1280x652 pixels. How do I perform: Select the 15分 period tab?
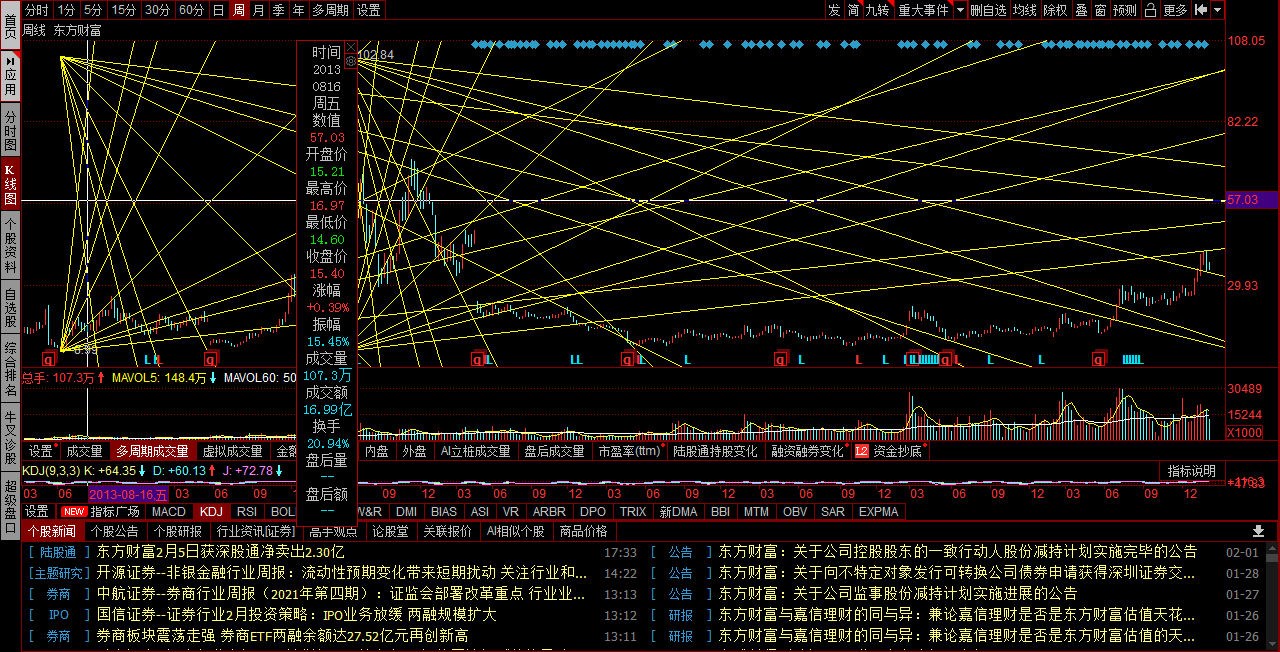(x=124, y=10)
